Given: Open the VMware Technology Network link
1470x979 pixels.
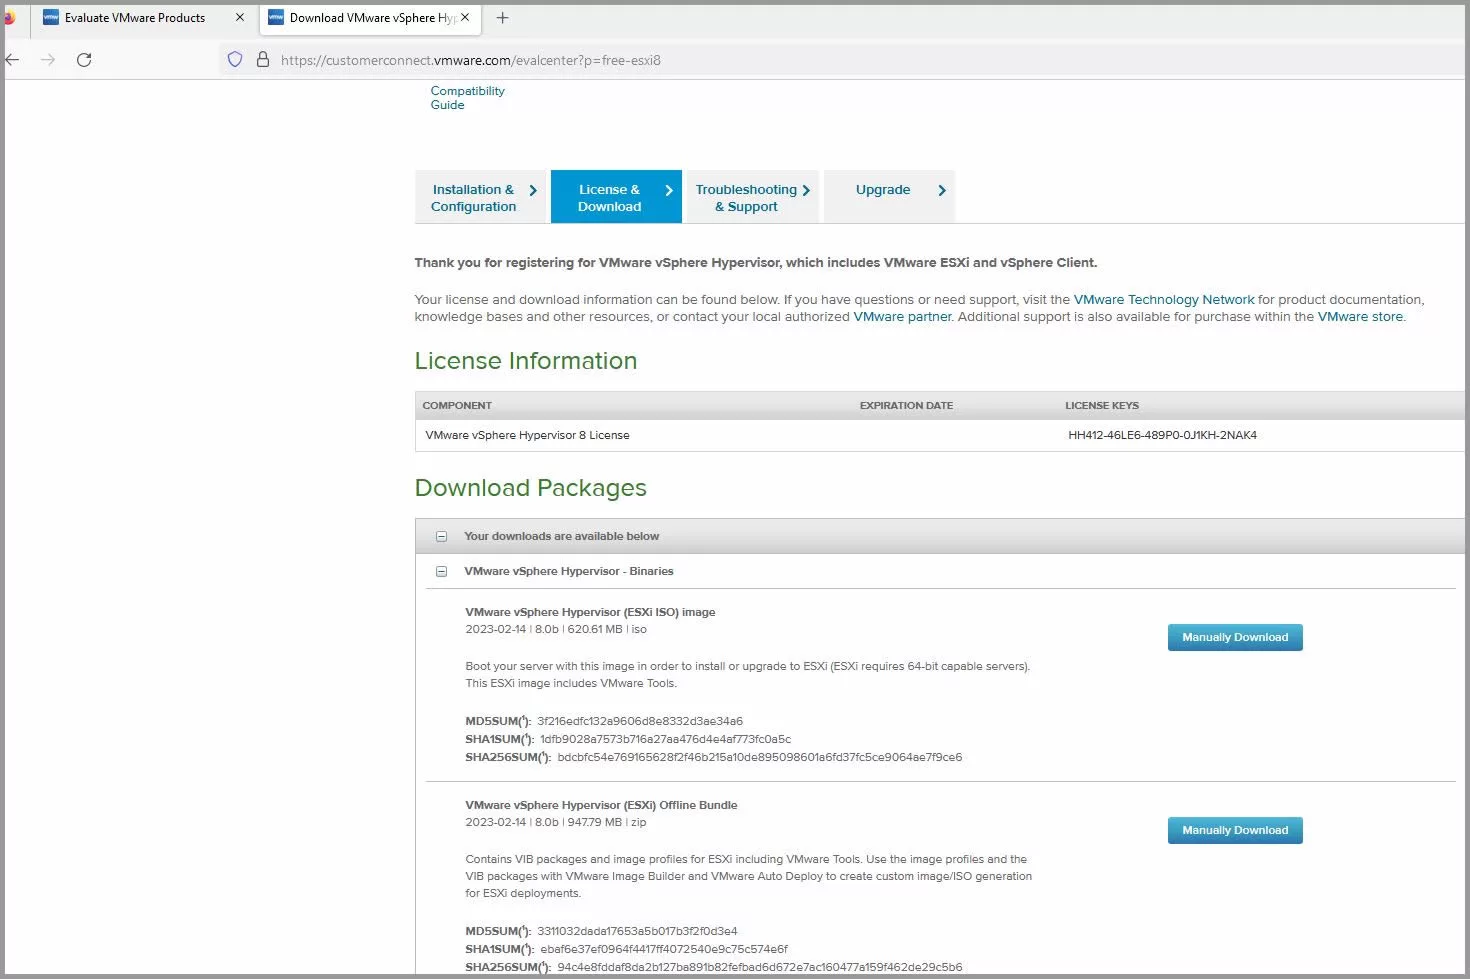Looking at the screenshot, I should (1163, 300).
